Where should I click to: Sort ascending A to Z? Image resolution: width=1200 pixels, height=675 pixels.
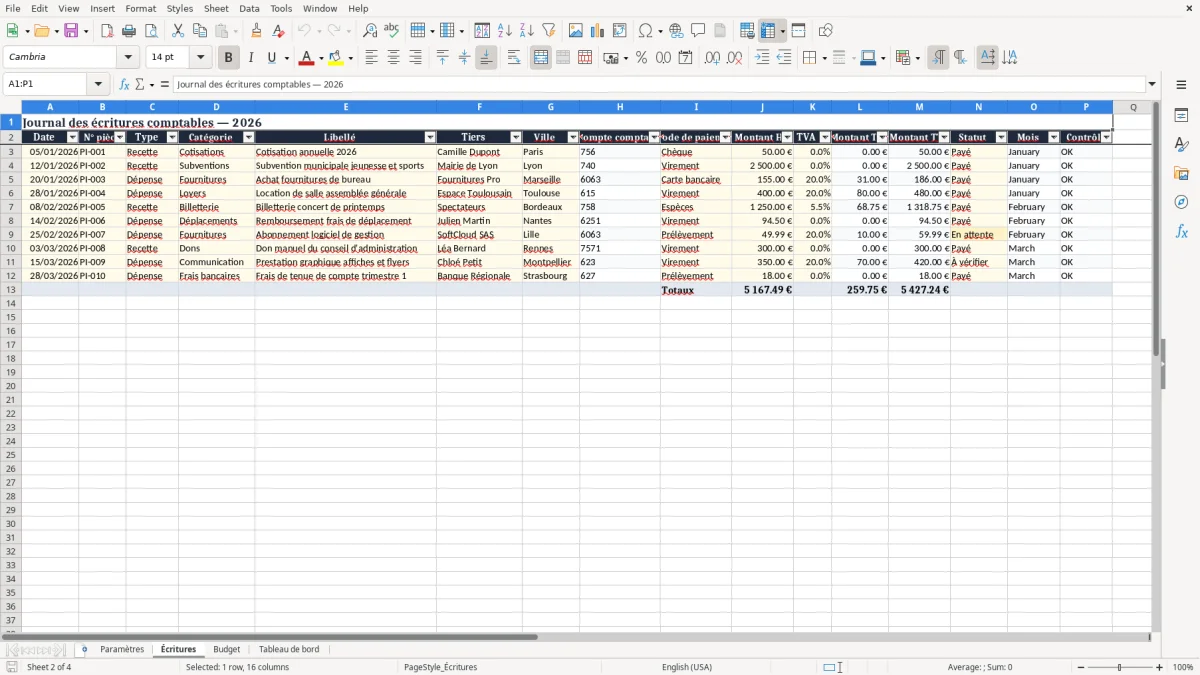[505, 31]
